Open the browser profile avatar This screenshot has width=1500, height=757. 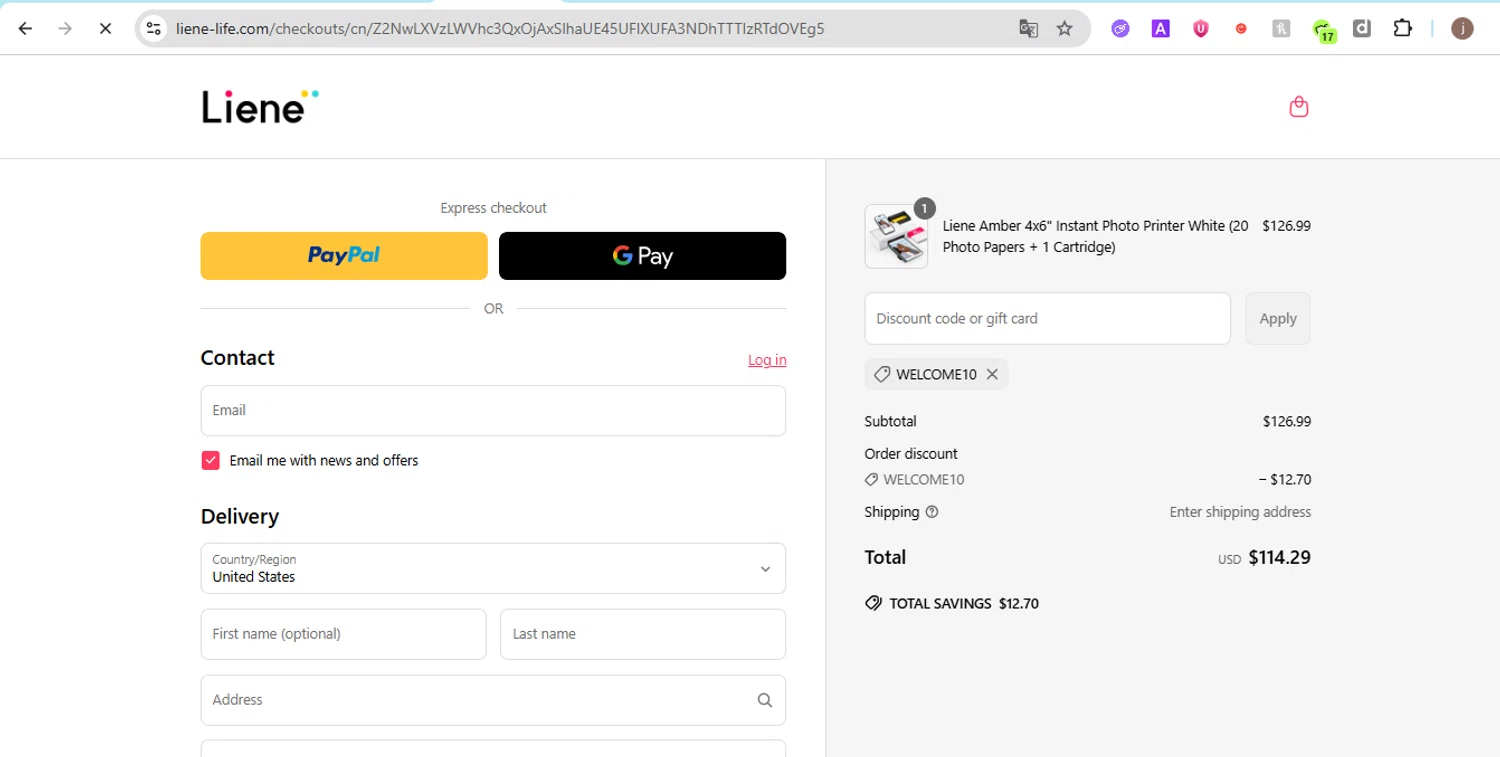click(1462, 29)
